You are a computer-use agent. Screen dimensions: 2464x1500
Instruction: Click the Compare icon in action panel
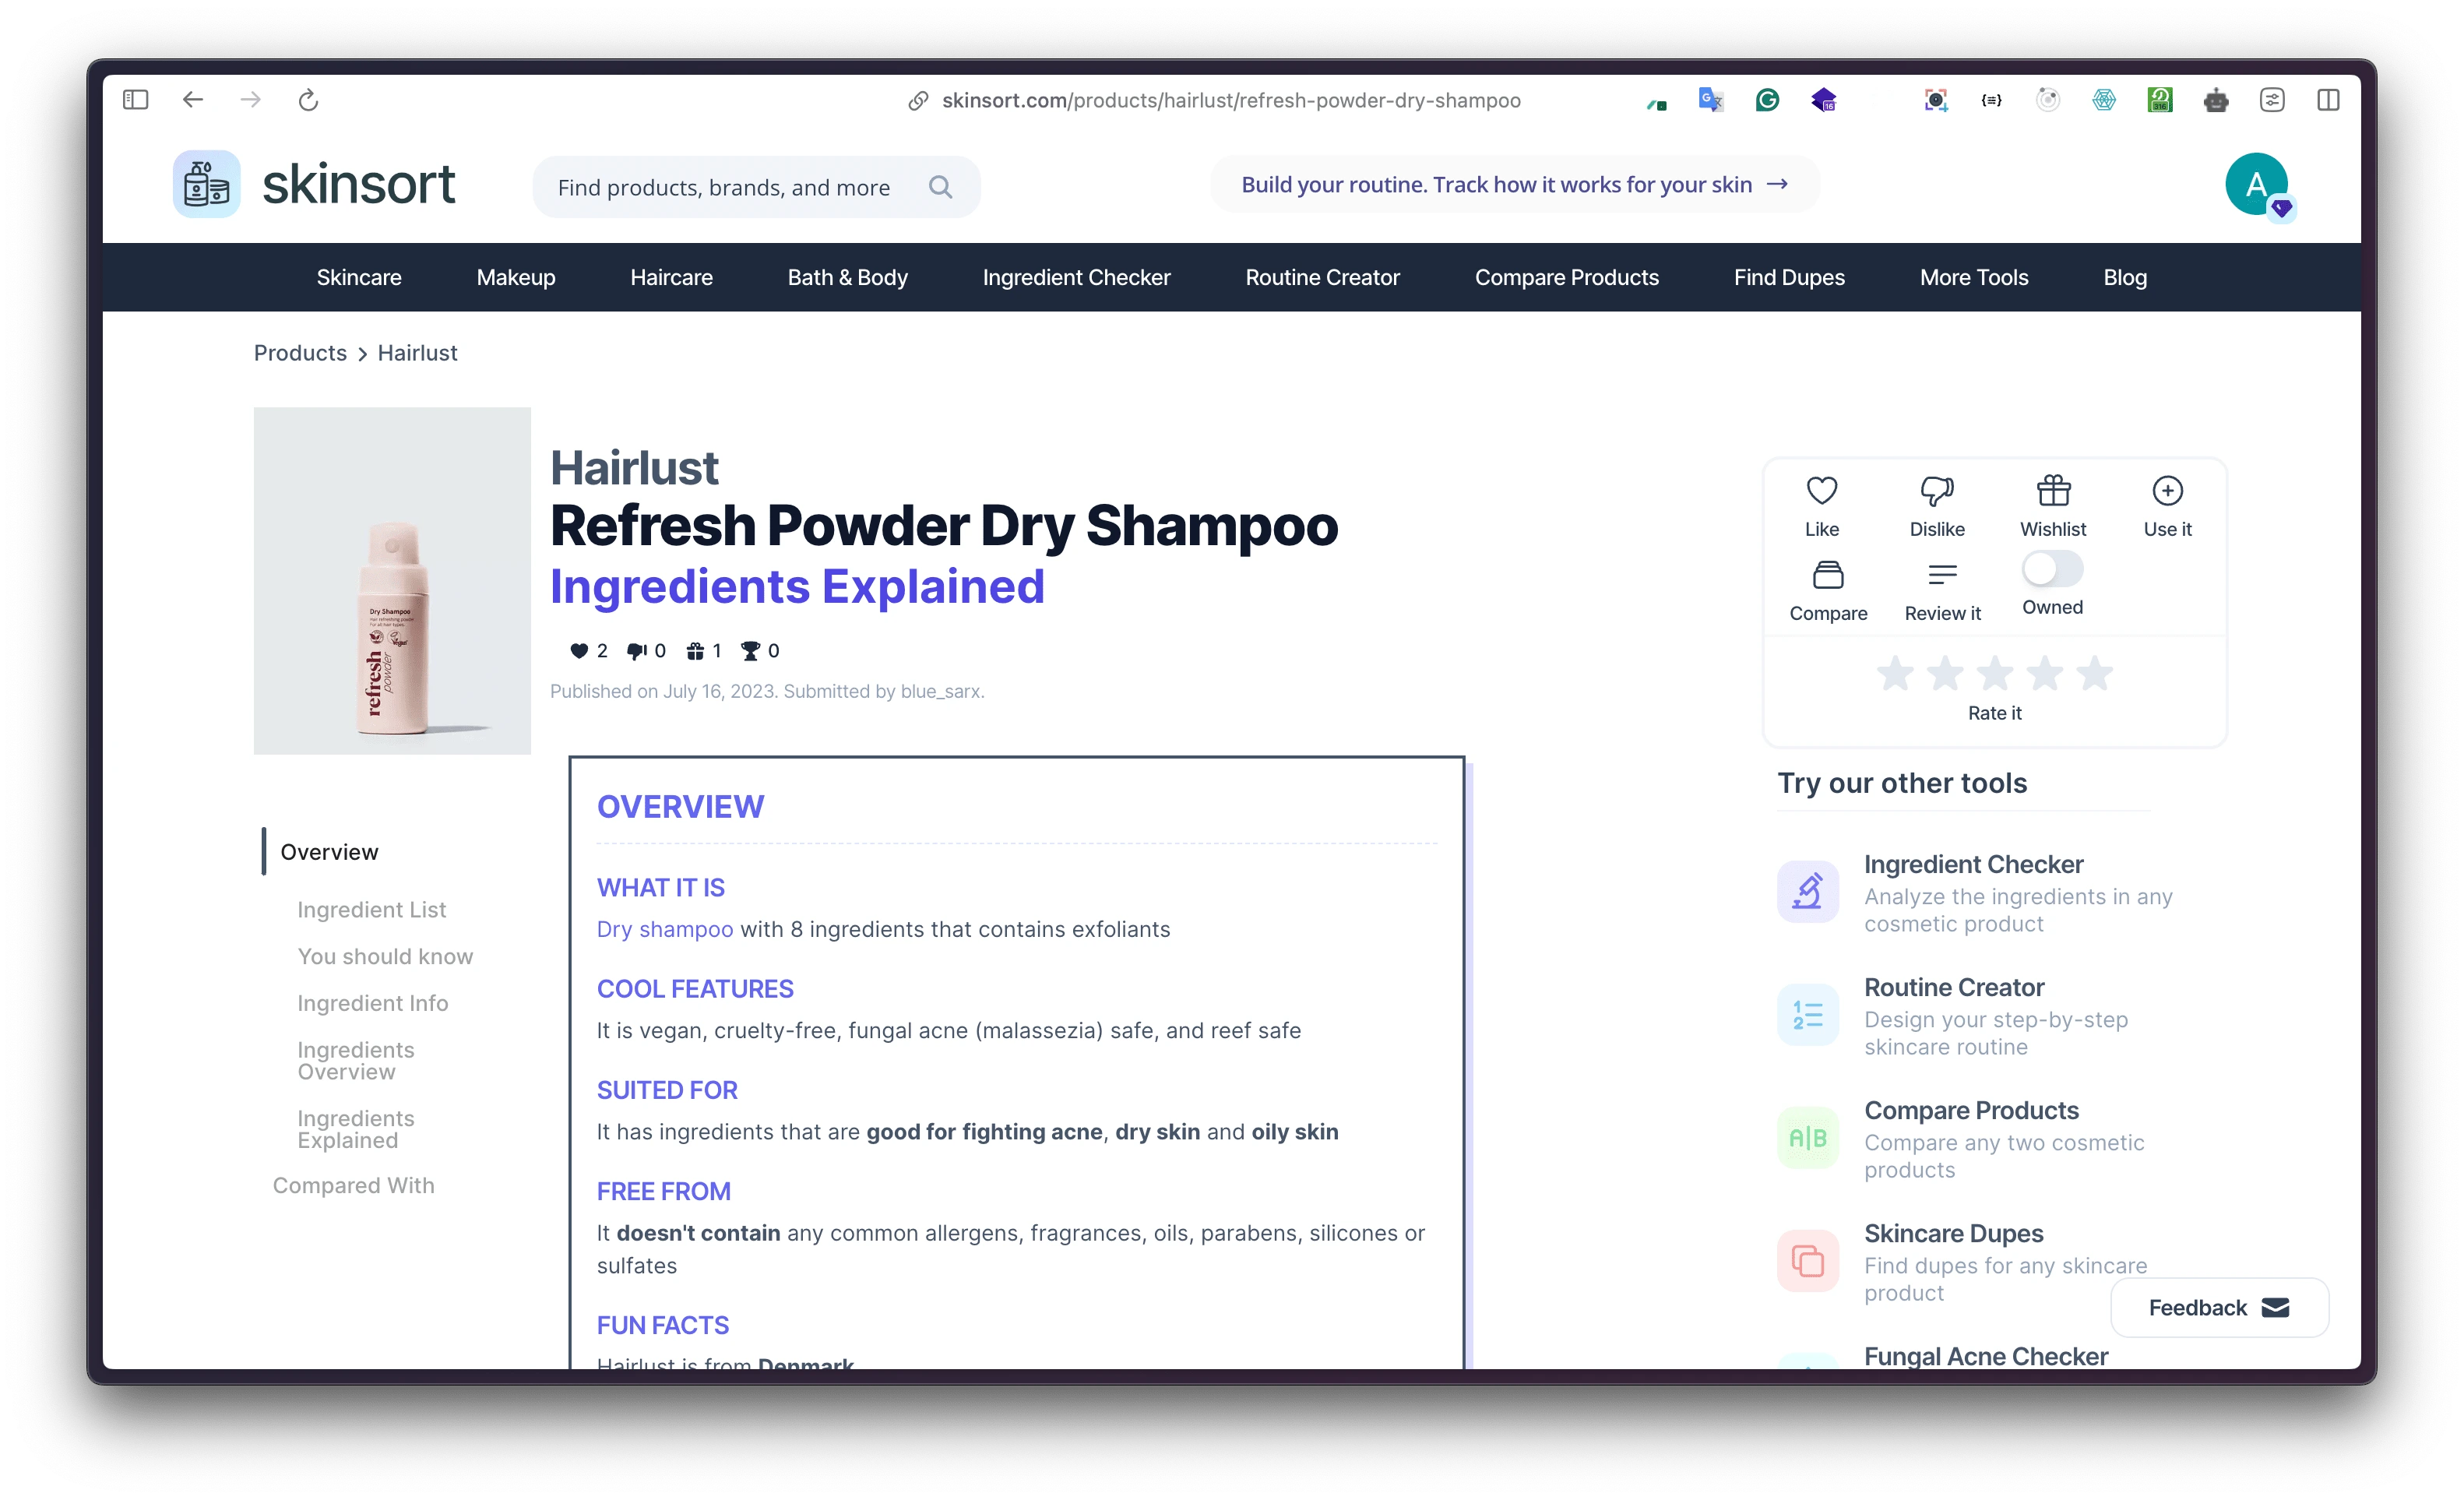(x=1827, y=575)
